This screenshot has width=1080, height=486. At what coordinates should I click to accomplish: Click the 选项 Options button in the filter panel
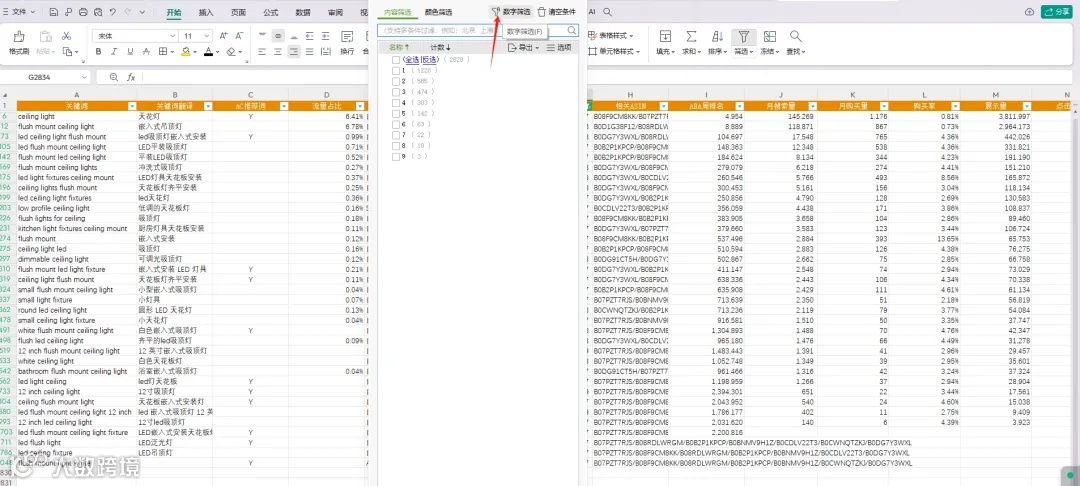pos(559,47)
